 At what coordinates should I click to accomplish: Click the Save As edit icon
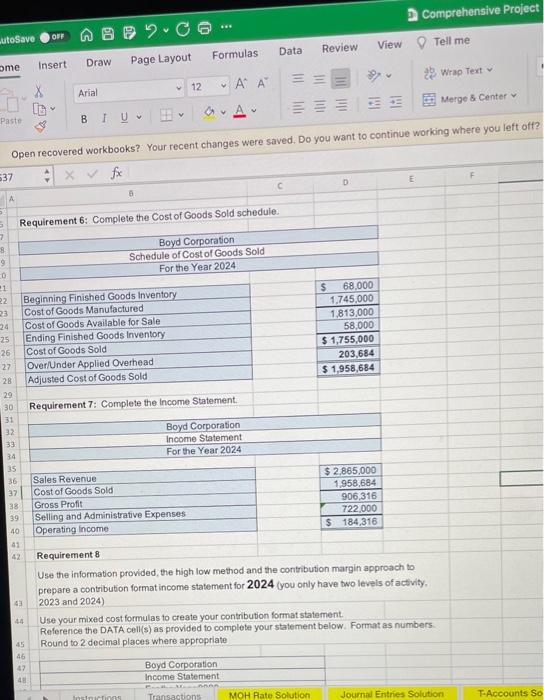[129, 33]
